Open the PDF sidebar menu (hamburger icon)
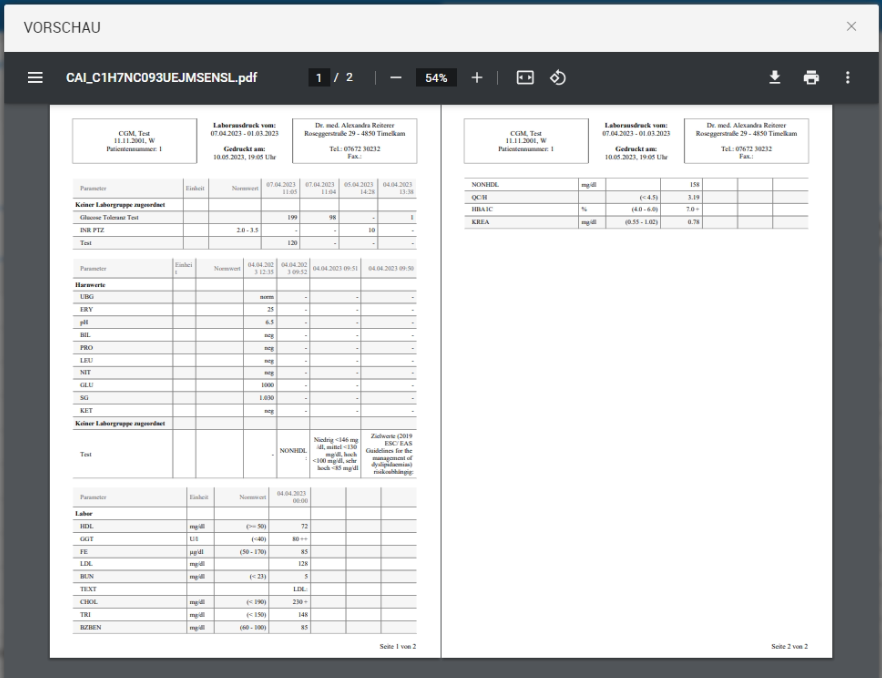This screenshot has height=678, width=882. coord(35,78)
